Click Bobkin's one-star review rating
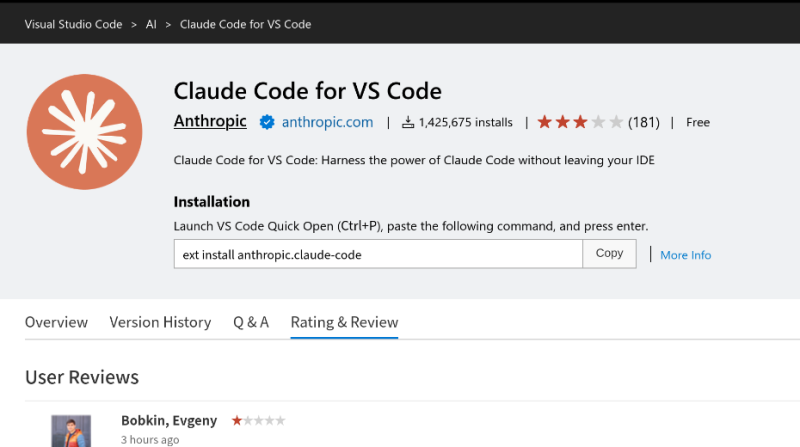 point(258,421)
